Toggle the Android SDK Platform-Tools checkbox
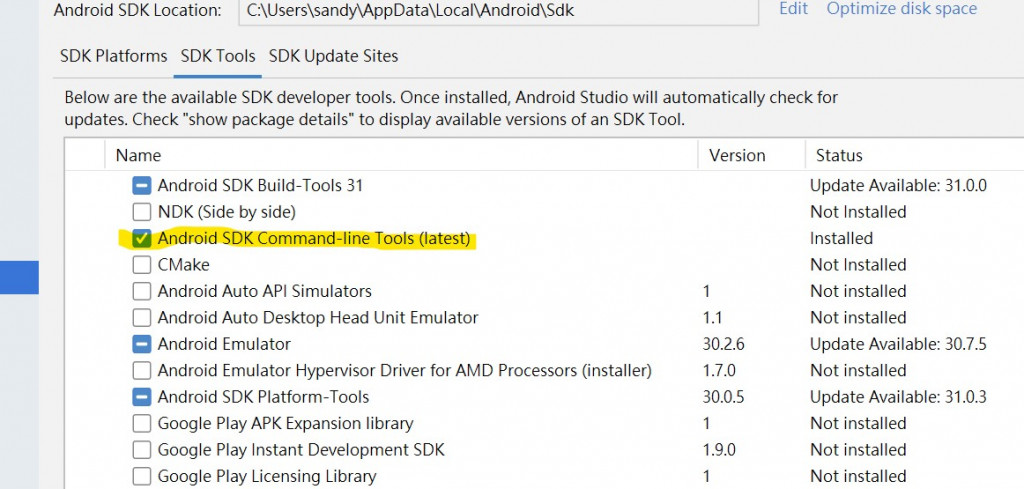The image size is (1024, 489). coord(142,397)
